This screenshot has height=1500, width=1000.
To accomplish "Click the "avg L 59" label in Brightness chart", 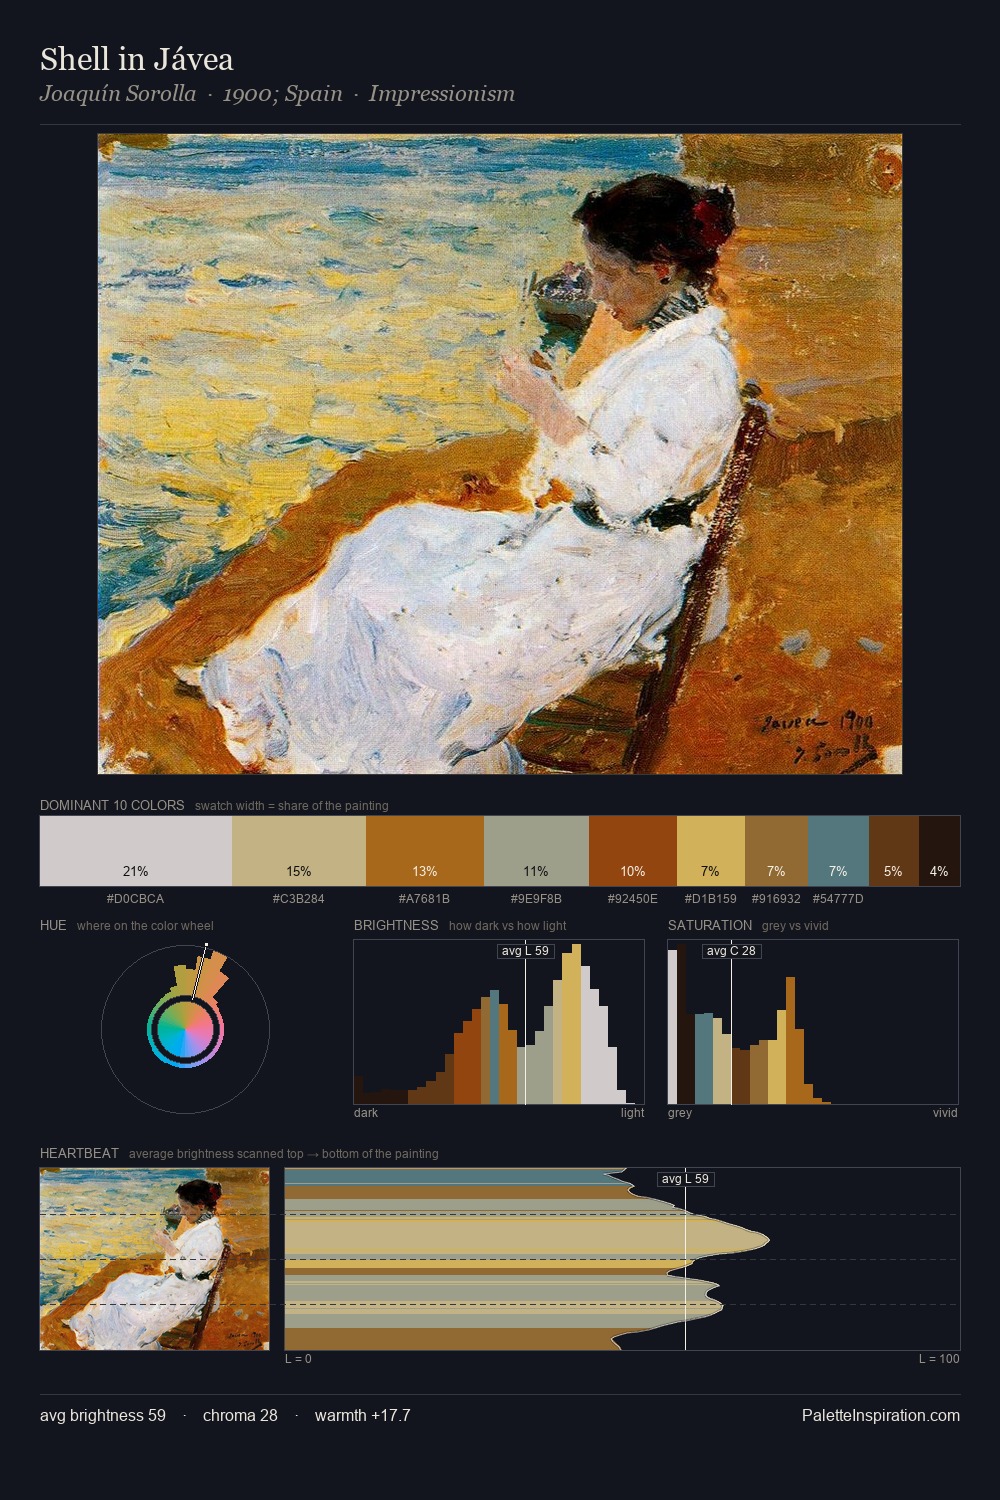I will (525, 951).
